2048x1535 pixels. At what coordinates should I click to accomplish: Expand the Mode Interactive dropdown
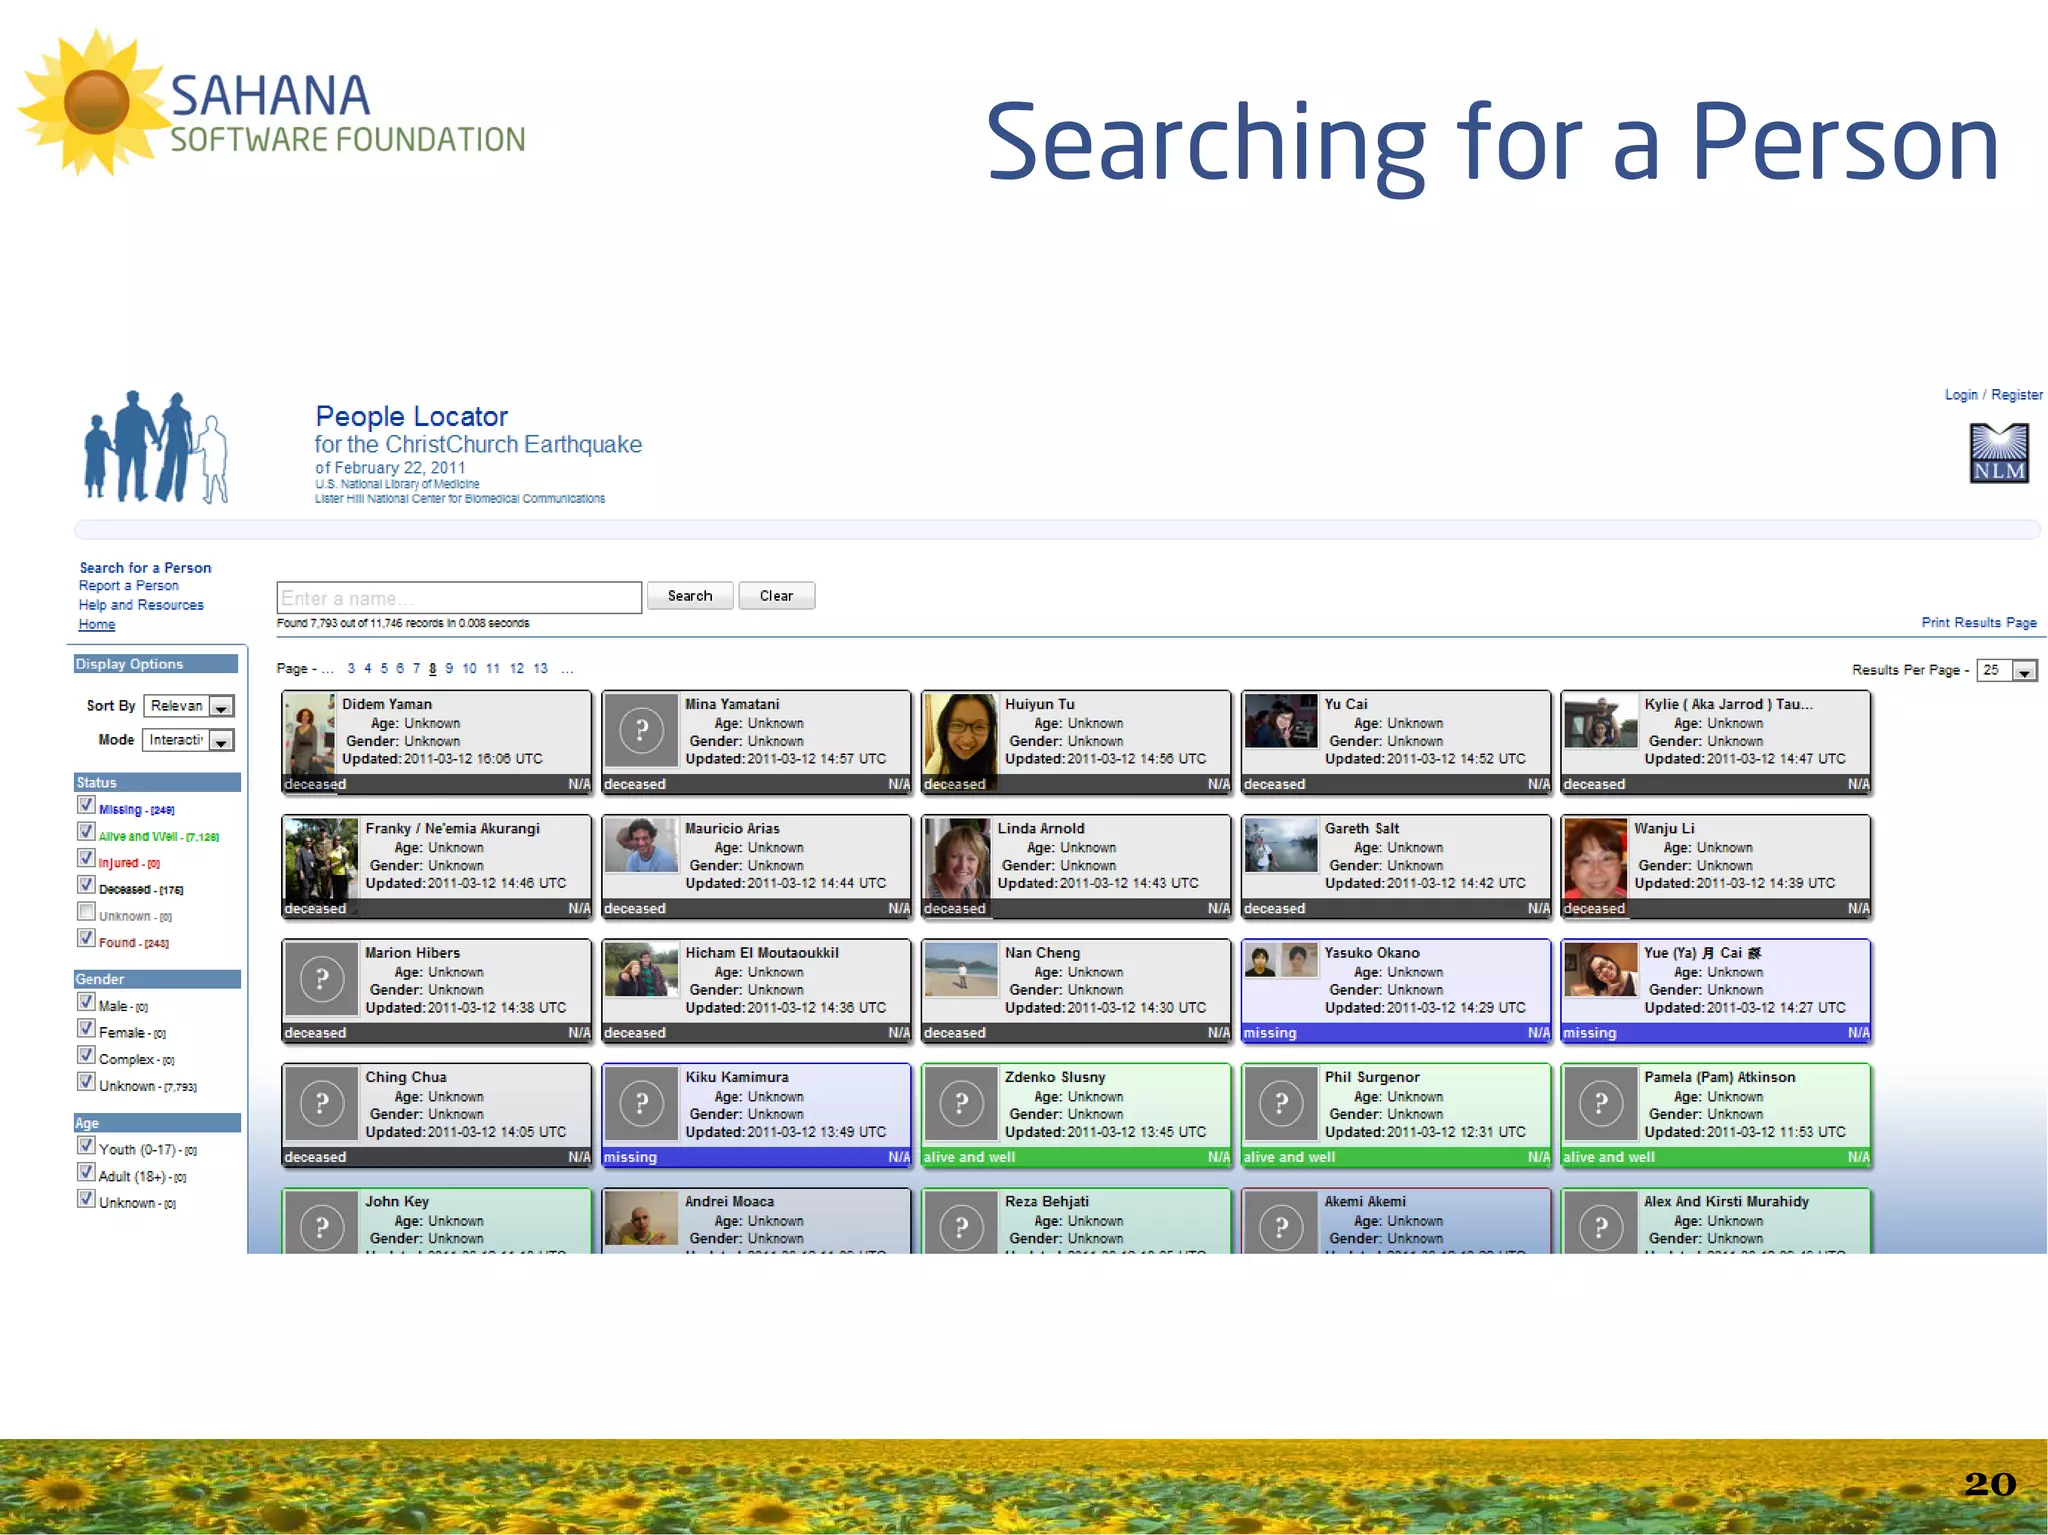[221, 740]
